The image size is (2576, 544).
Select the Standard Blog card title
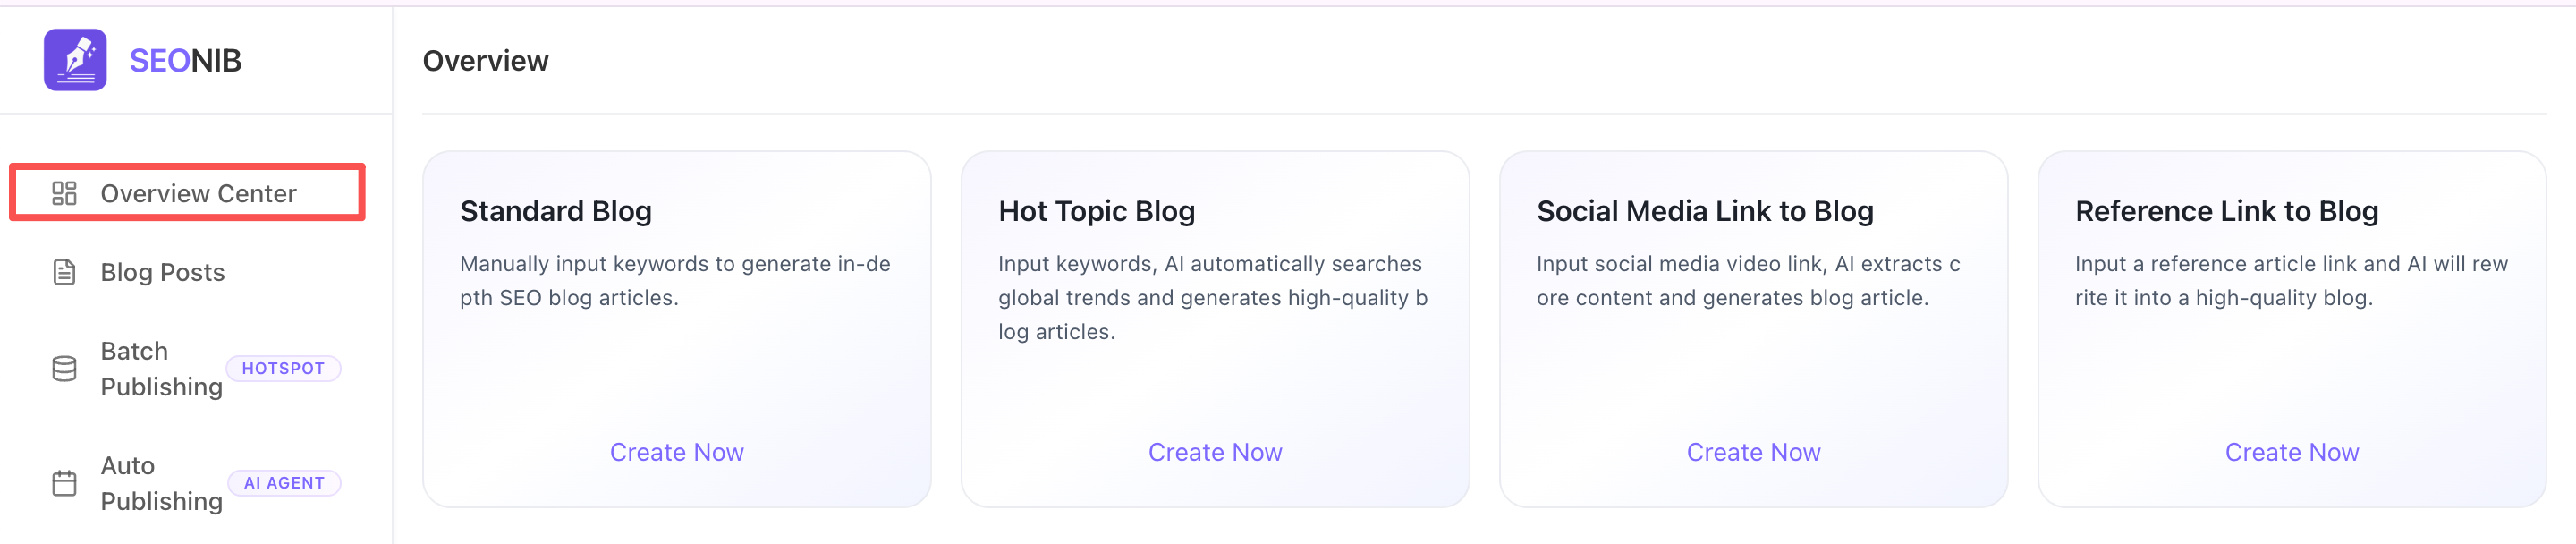pyautogui.click(x=556, y=211)
